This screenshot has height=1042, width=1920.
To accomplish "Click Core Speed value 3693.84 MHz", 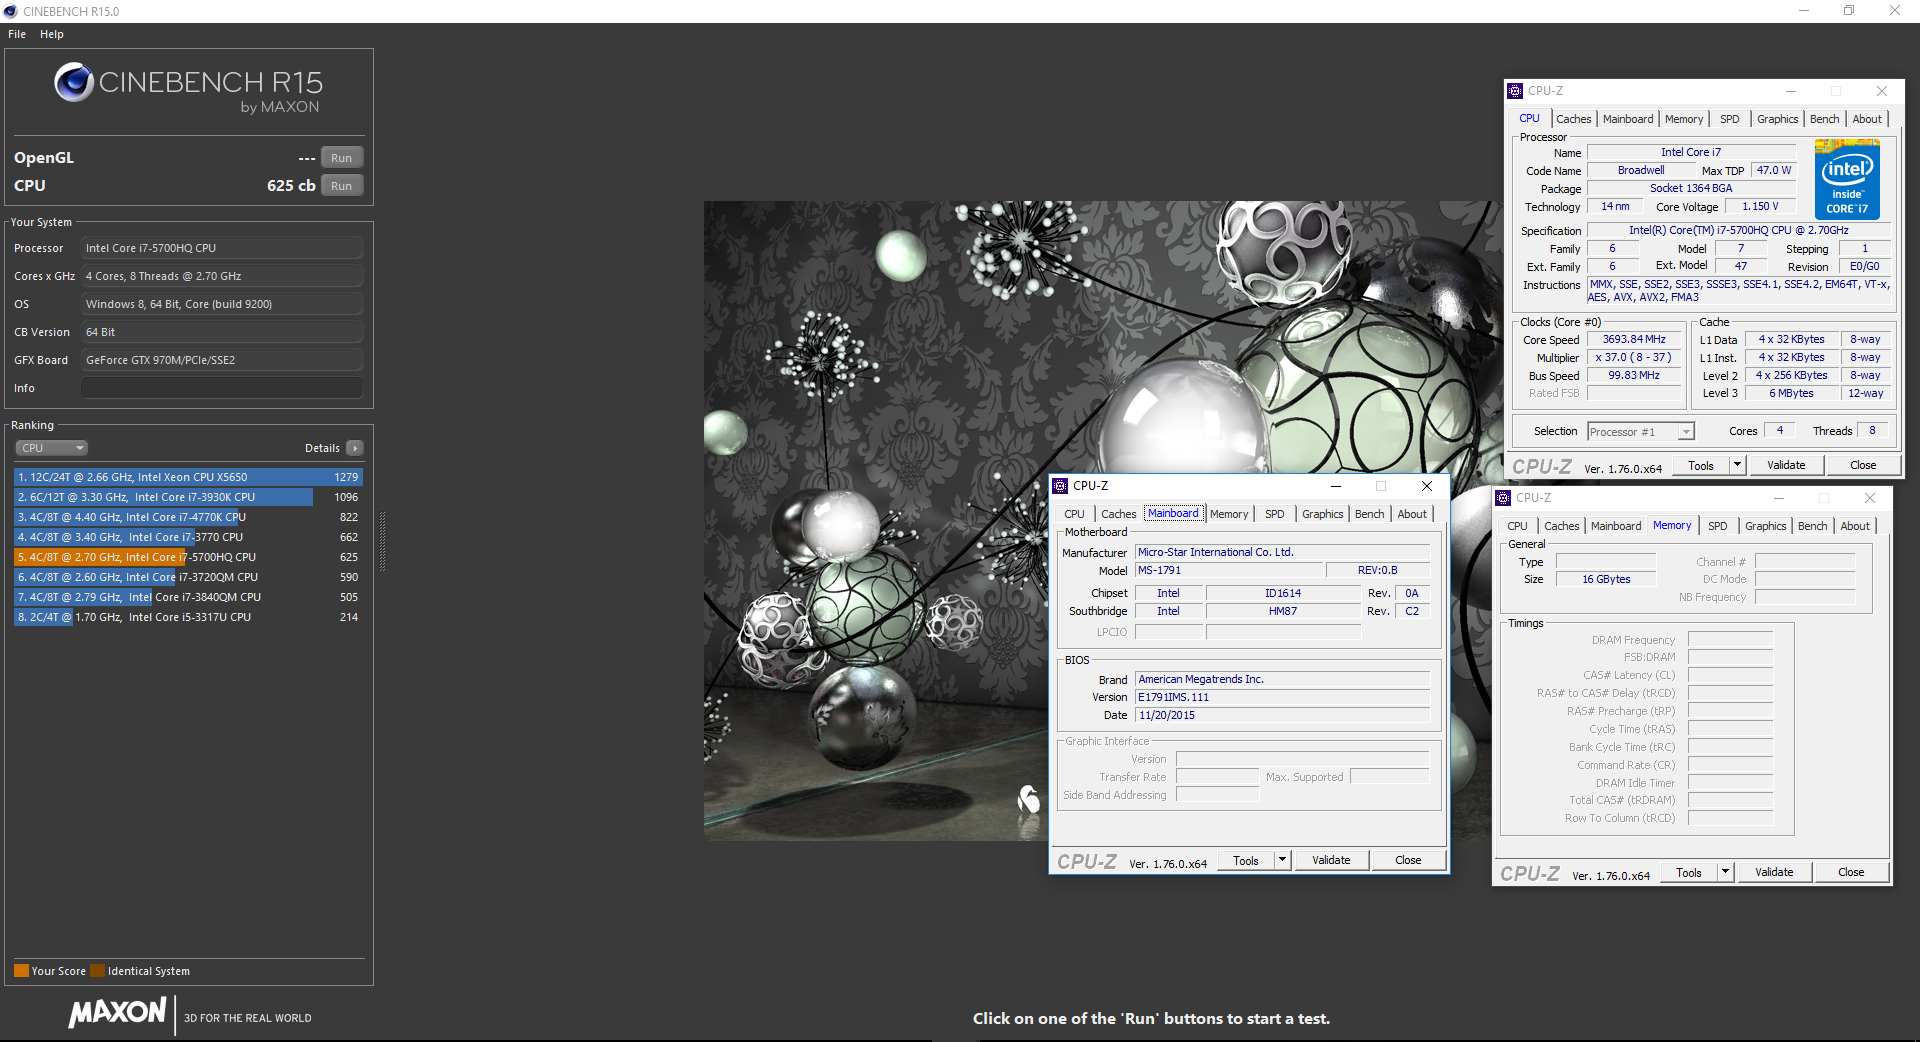I will click(x=1634, y=340).
